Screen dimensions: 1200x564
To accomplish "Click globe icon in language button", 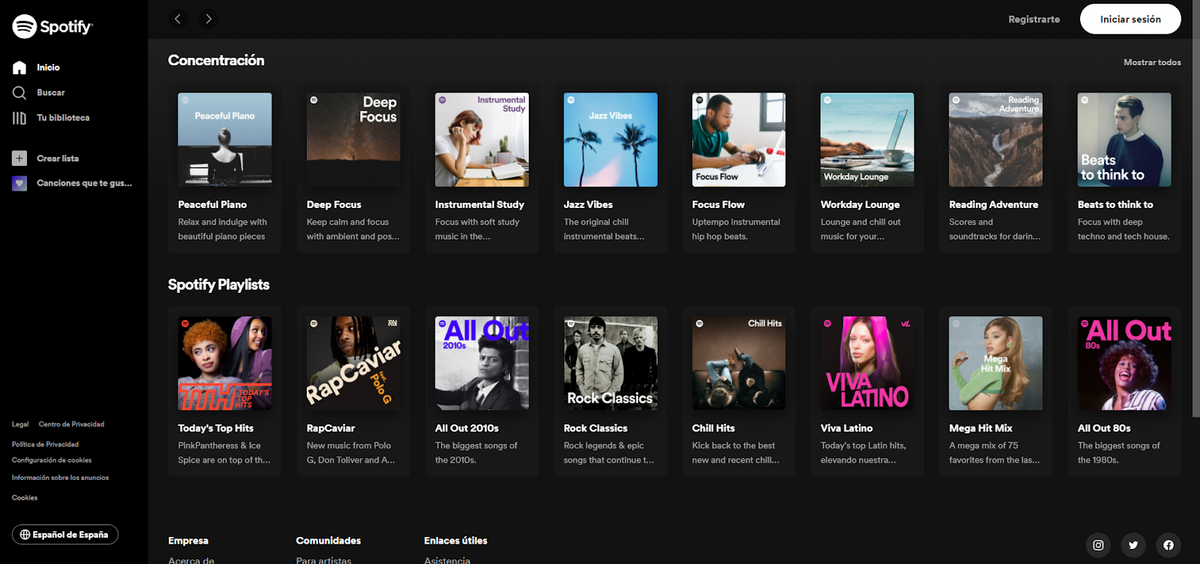I will 25,535.
